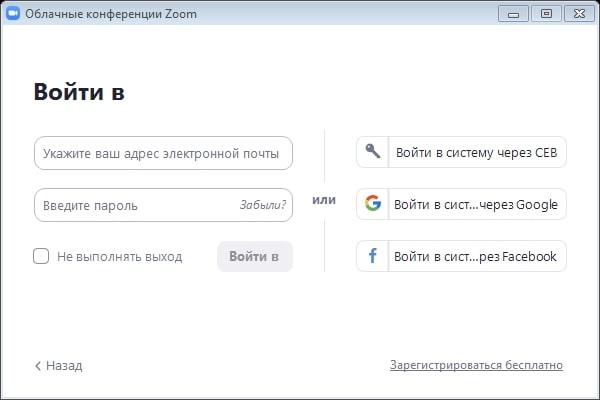This screenshot has height=400, width=600.
Task: Click the 'Не выполнять выход' label text
Action: coord(119,256)
